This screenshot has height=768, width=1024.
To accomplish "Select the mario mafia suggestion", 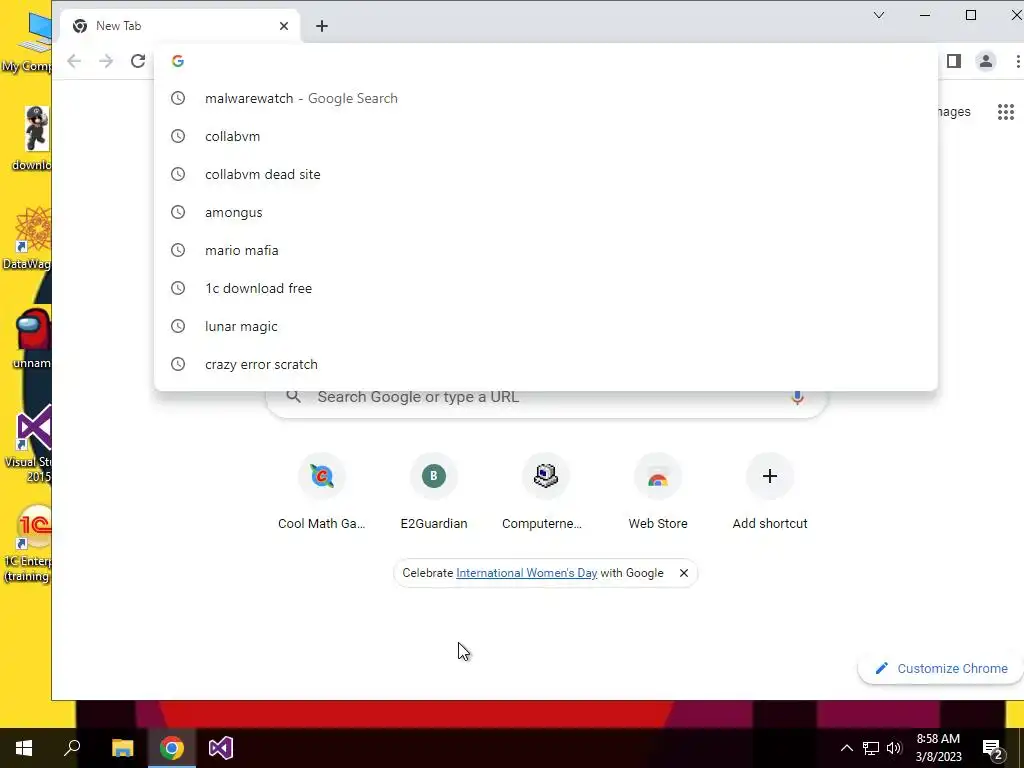I will [x=546, y=250].
